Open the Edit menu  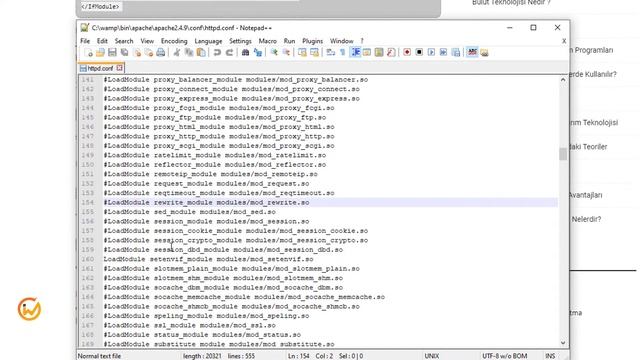click(x=102, y=41)
